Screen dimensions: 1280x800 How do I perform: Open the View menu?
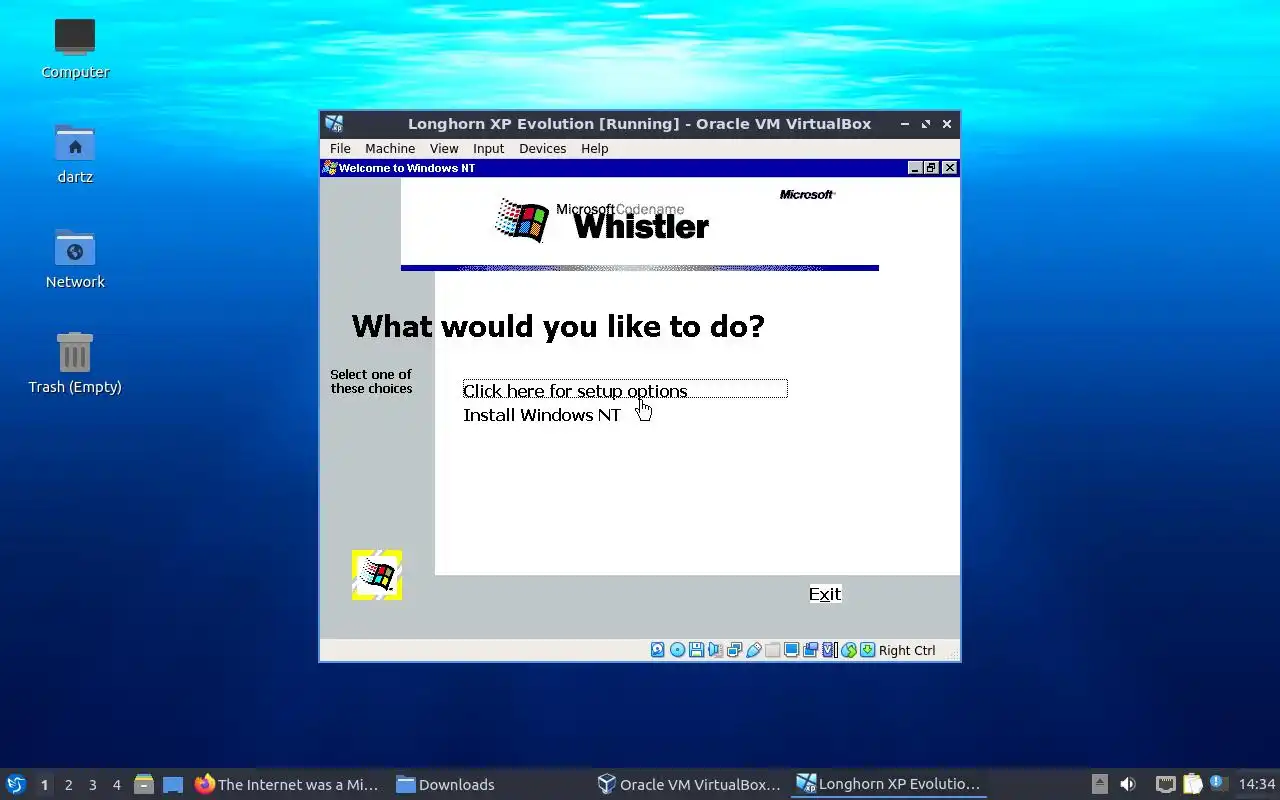coord(444,148)
